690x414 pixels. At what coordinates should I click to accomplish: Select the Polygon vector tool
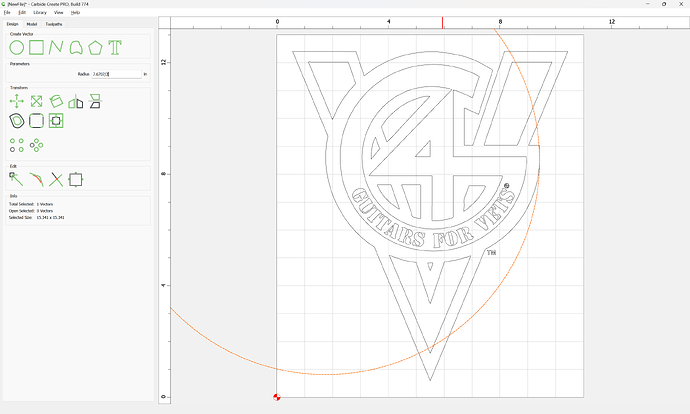click(x=95, y=48)
